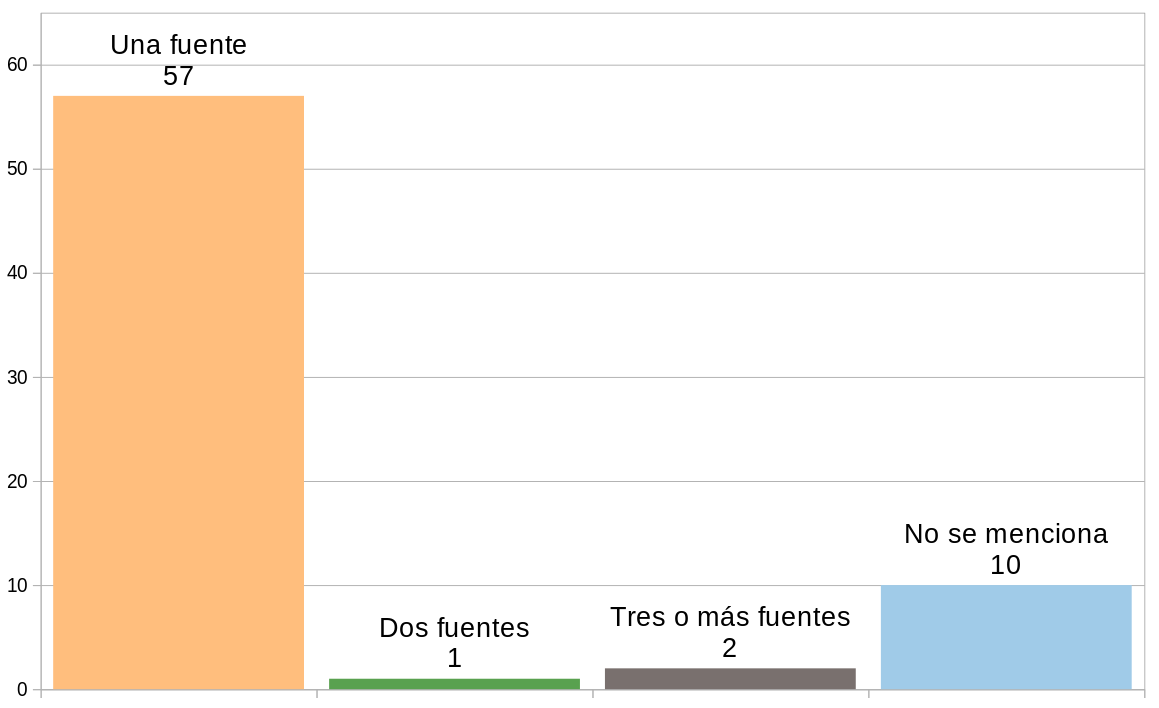Select the value 1 above the green bar
Viewport: 1159px width, 708px height.
click(x=454, y=658)
